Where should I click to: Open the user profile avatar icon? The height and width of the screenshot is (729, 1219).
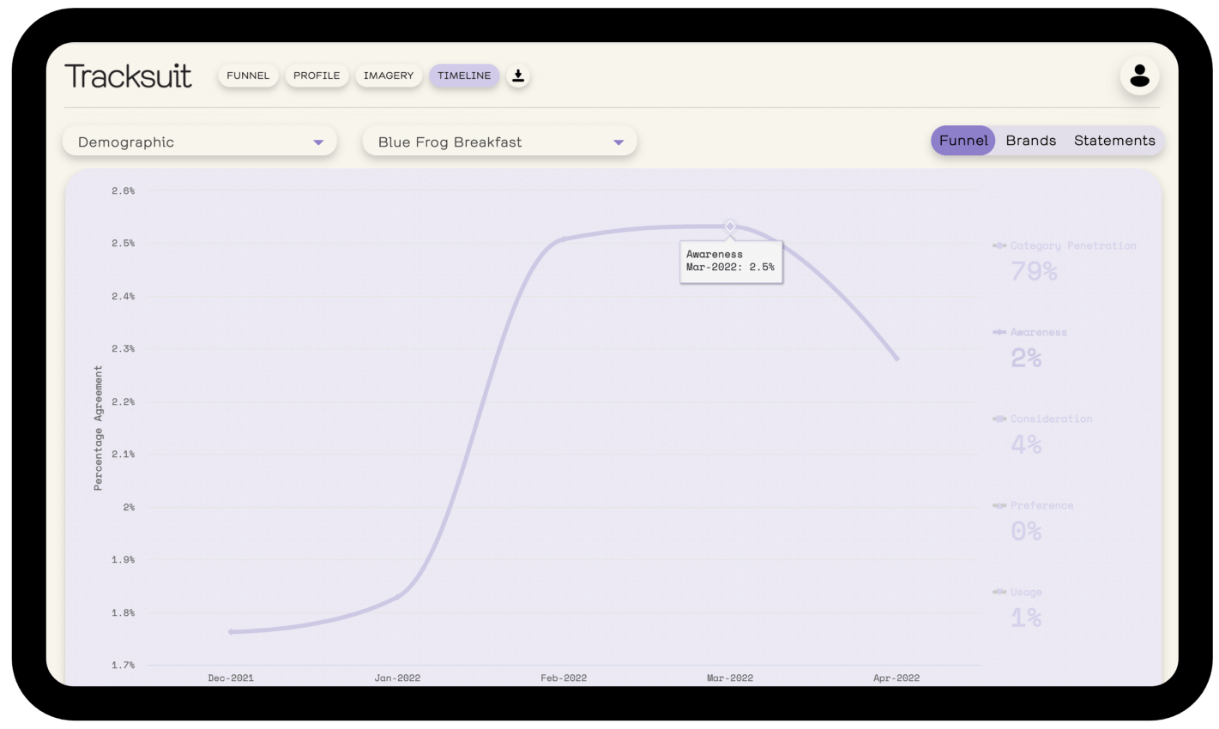(x=1139, y=75)
